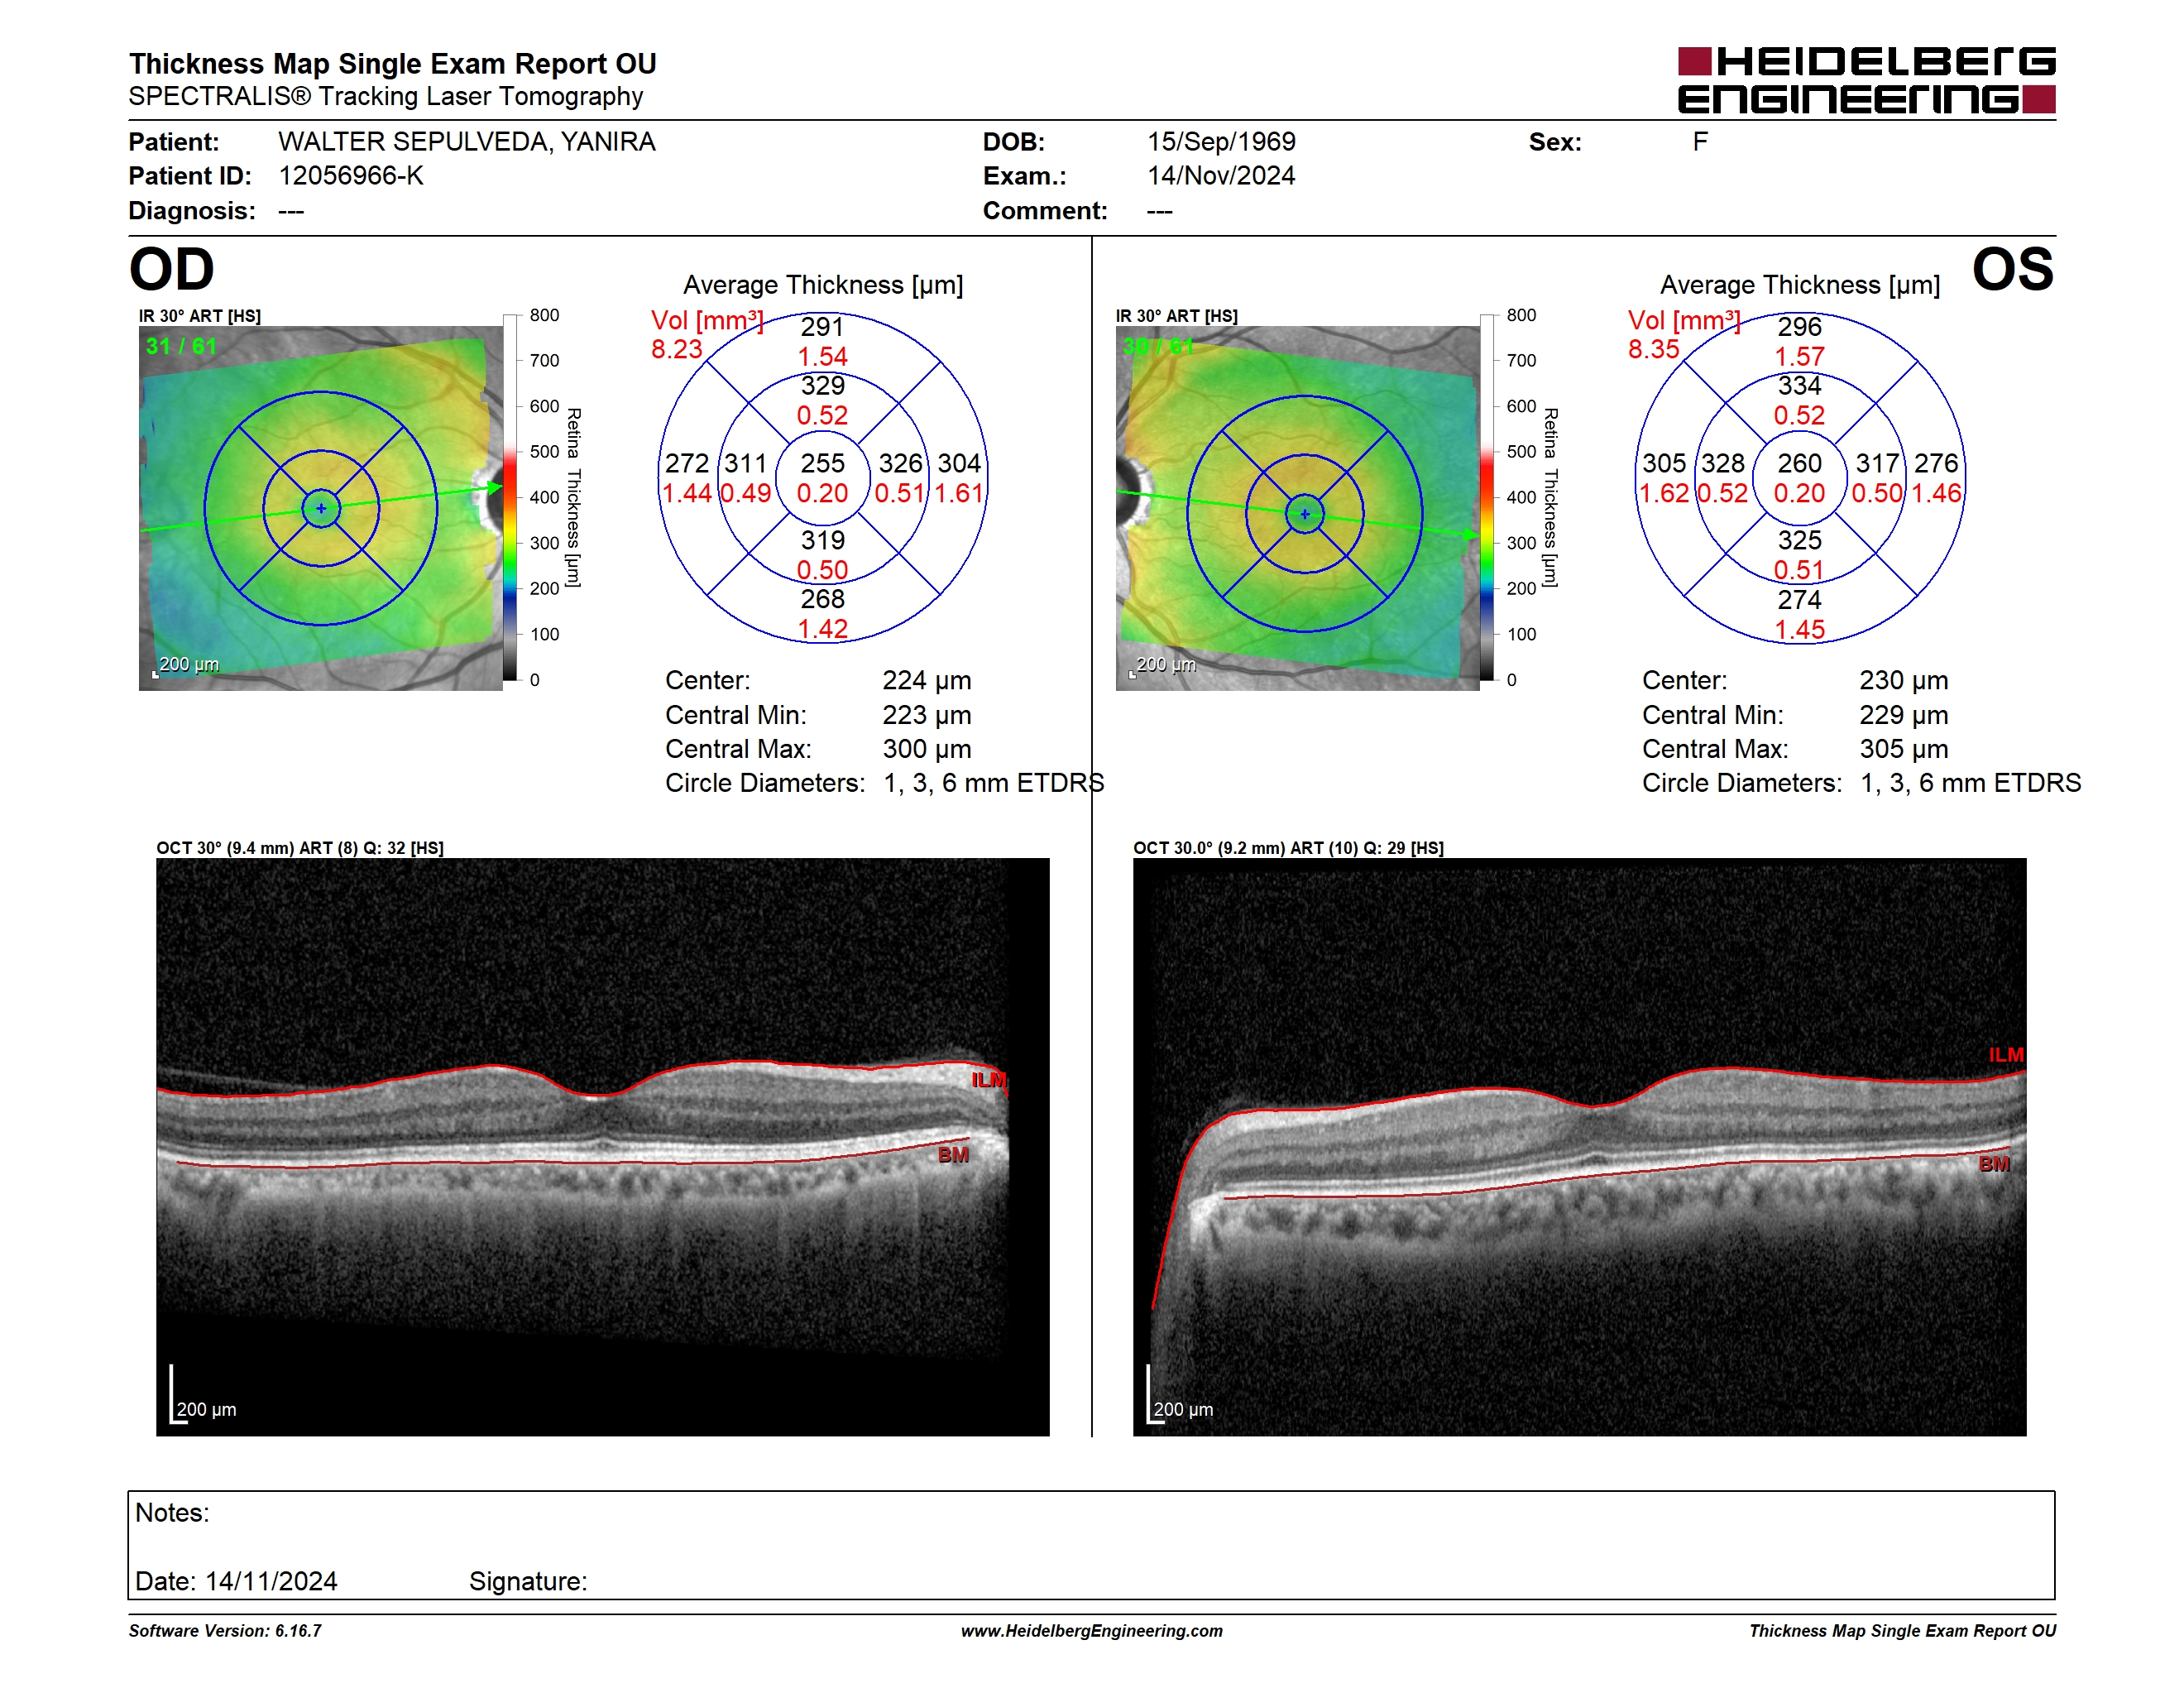Image resolution: width=2184 pixels, height=1688 pixels.
Task: Click the OS infrared thickness map thumbnail
Action: tap(1297, 508)
